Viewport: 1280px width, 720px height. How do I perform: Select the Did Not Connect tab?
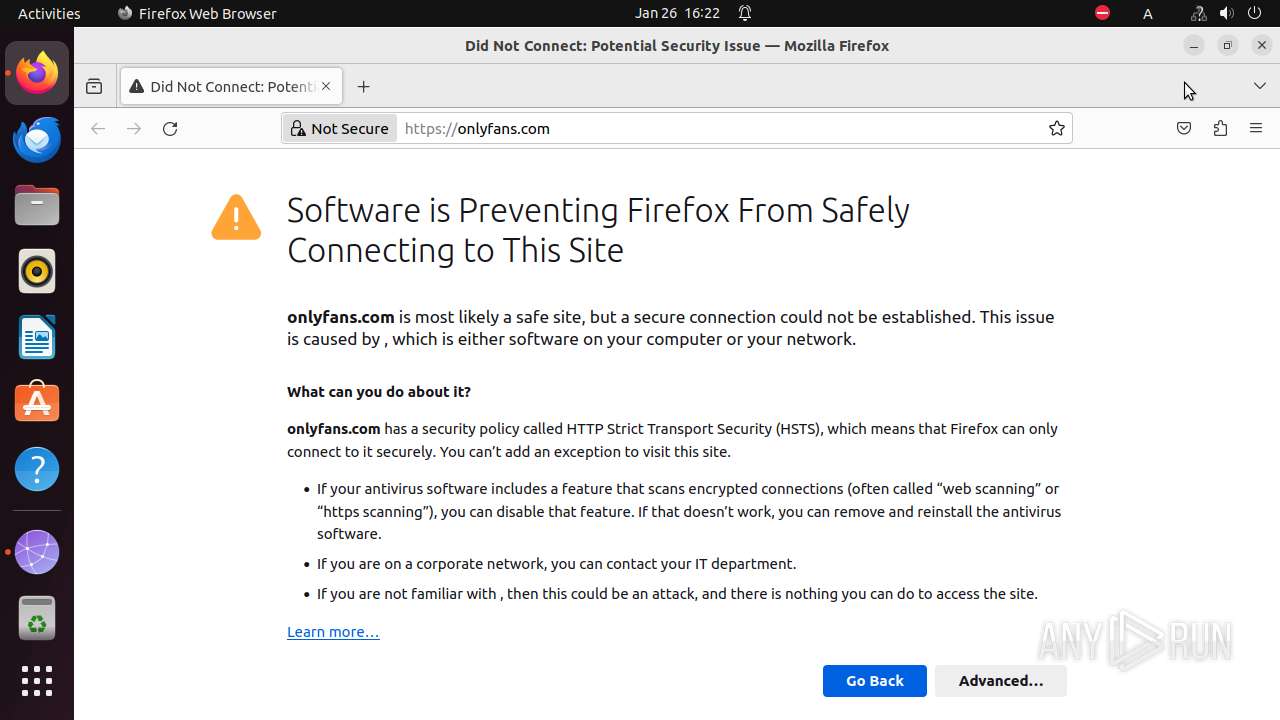tap(231, 87)
